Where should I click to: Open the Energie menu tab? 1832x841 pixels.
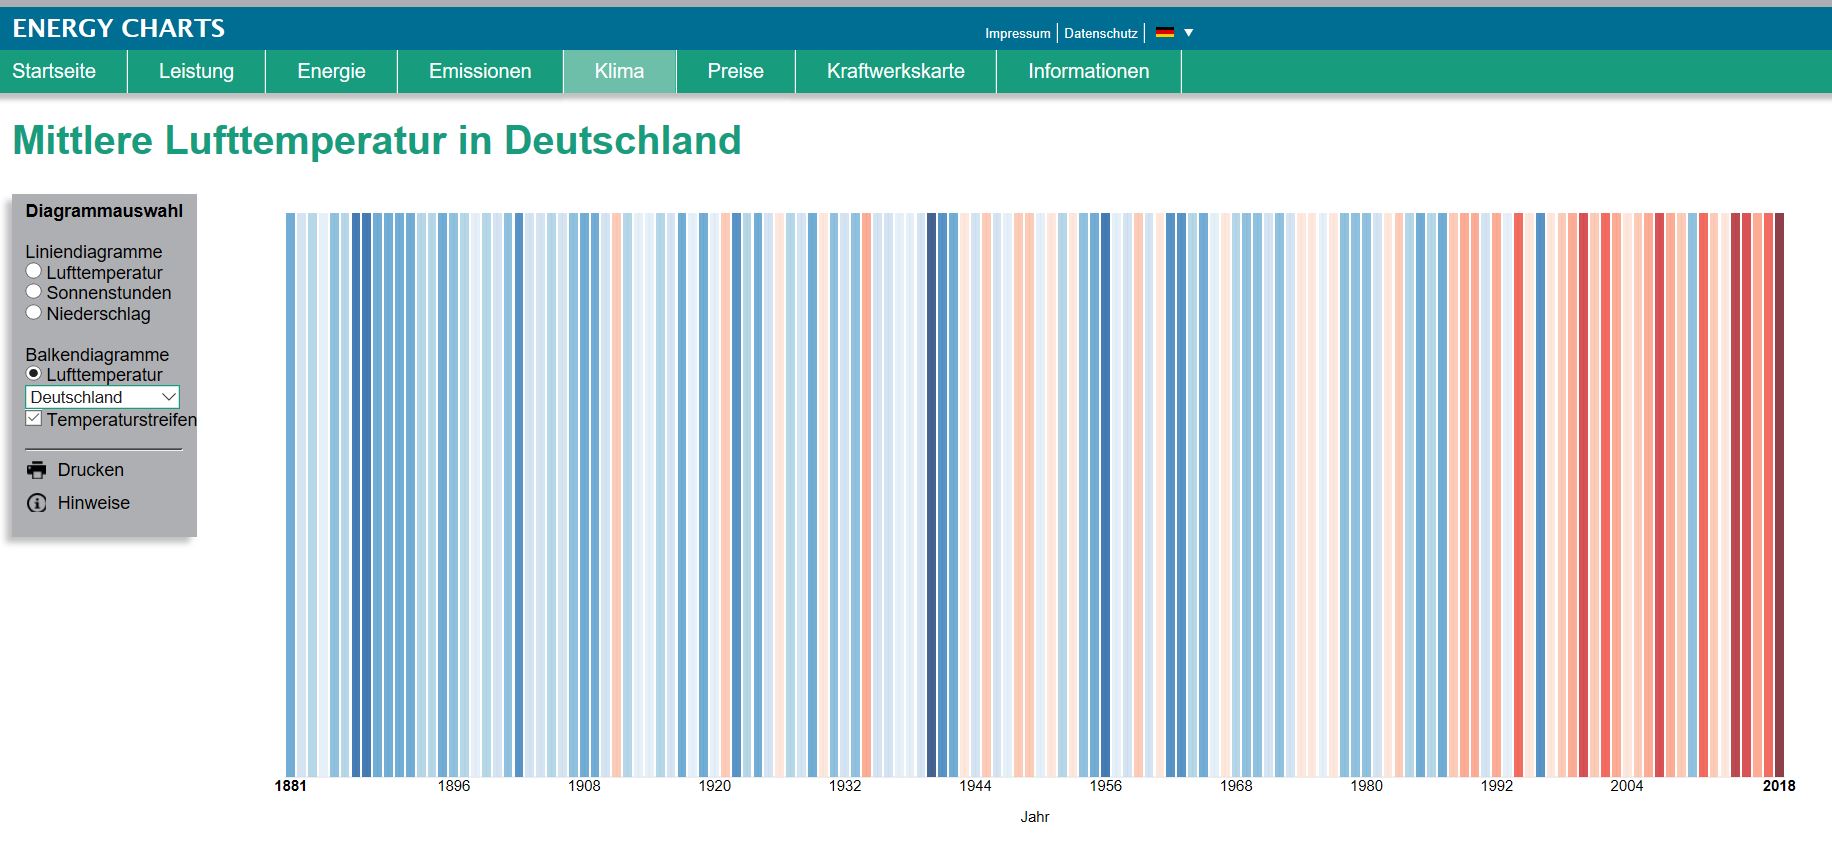coord(331,71)
